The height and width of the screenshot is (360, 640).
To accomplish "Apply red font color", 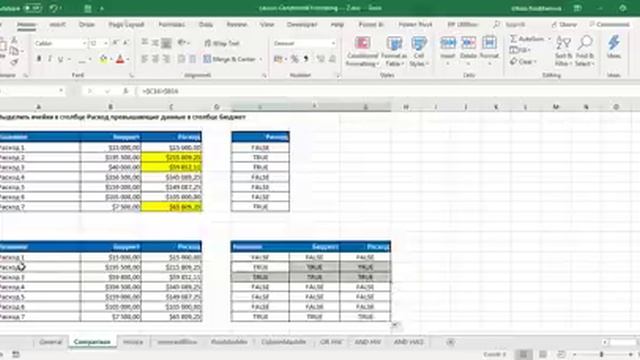I will coord(120,59).
